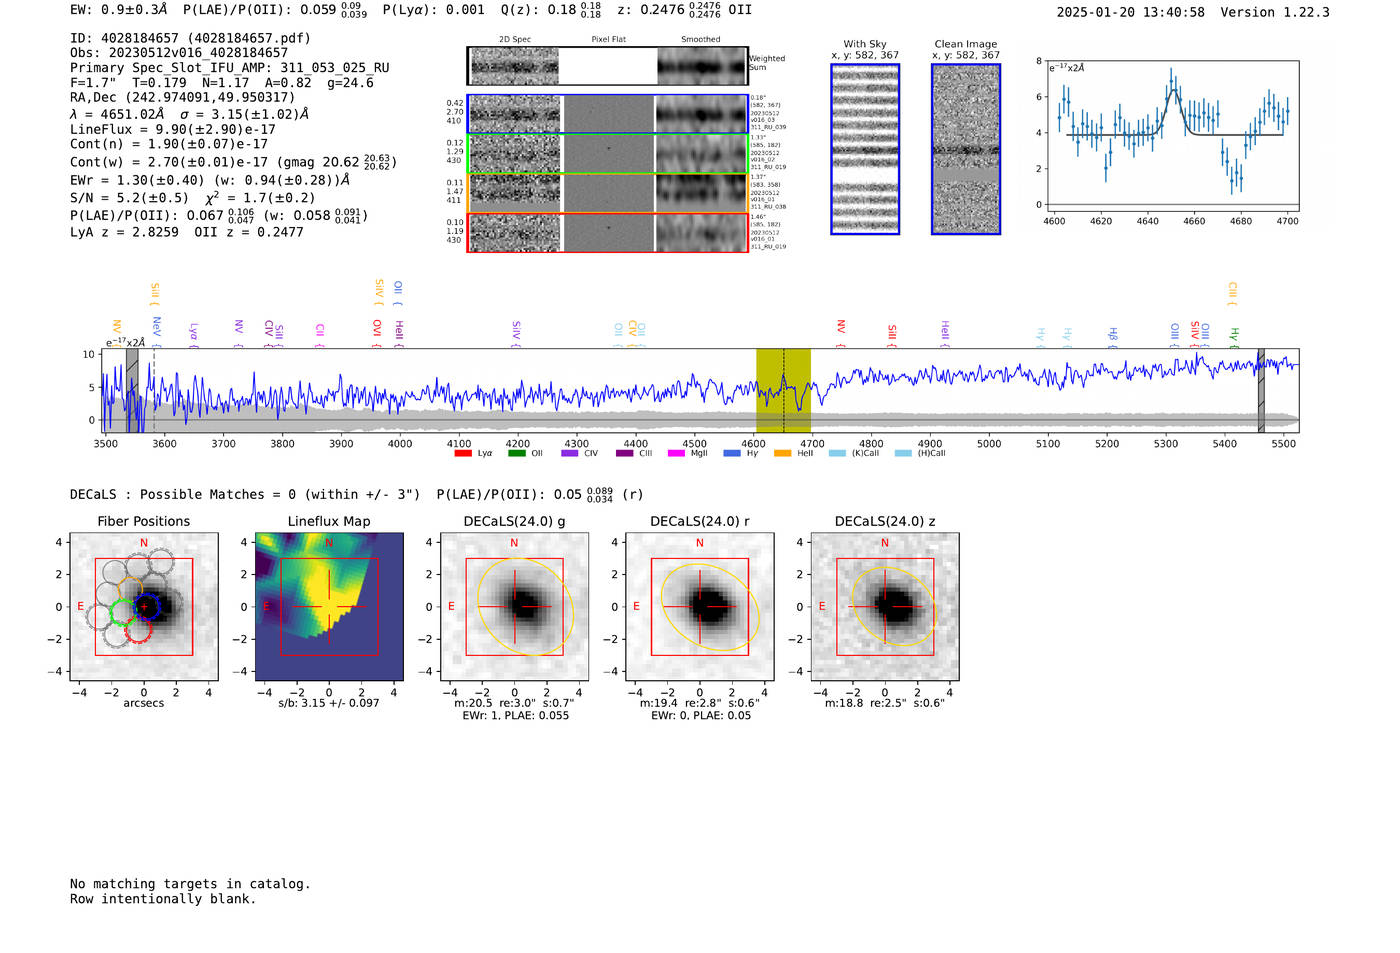Click the red Lyα legend swatch

pos(462,453)
